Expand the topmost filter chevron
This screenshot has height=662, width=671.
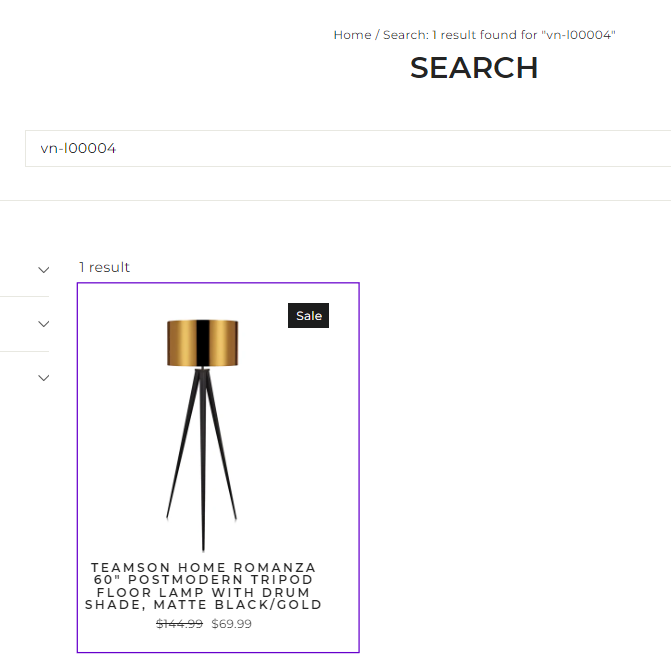pos(44,270)
